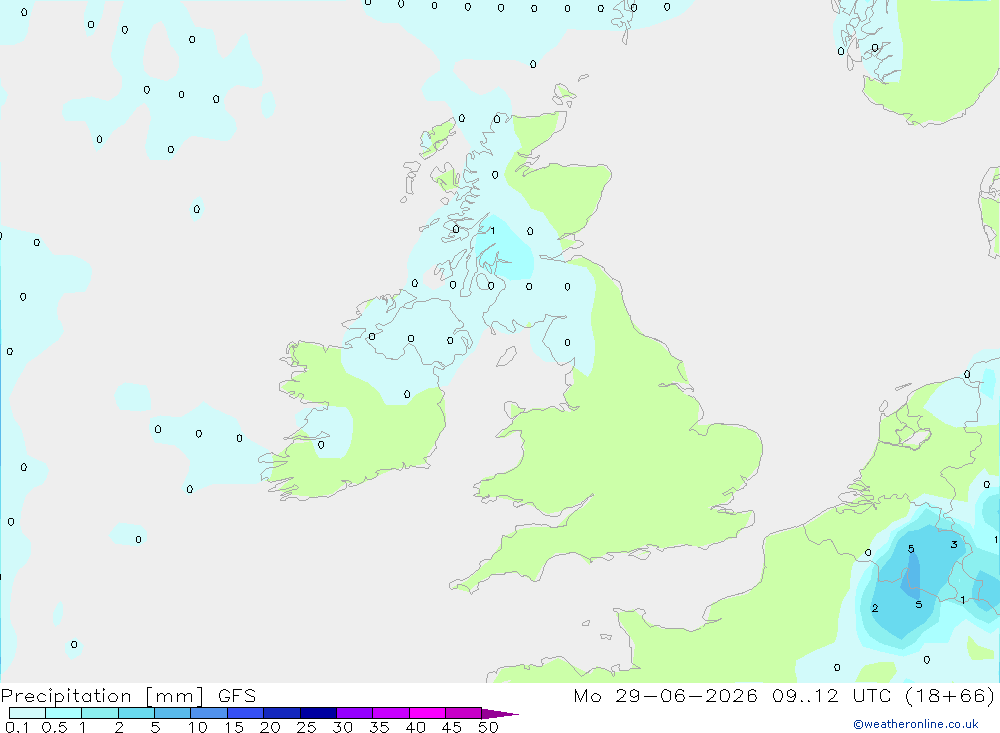Pick the 0.1–0.5 mm palest cyan legend swatch

coord(27,713)
